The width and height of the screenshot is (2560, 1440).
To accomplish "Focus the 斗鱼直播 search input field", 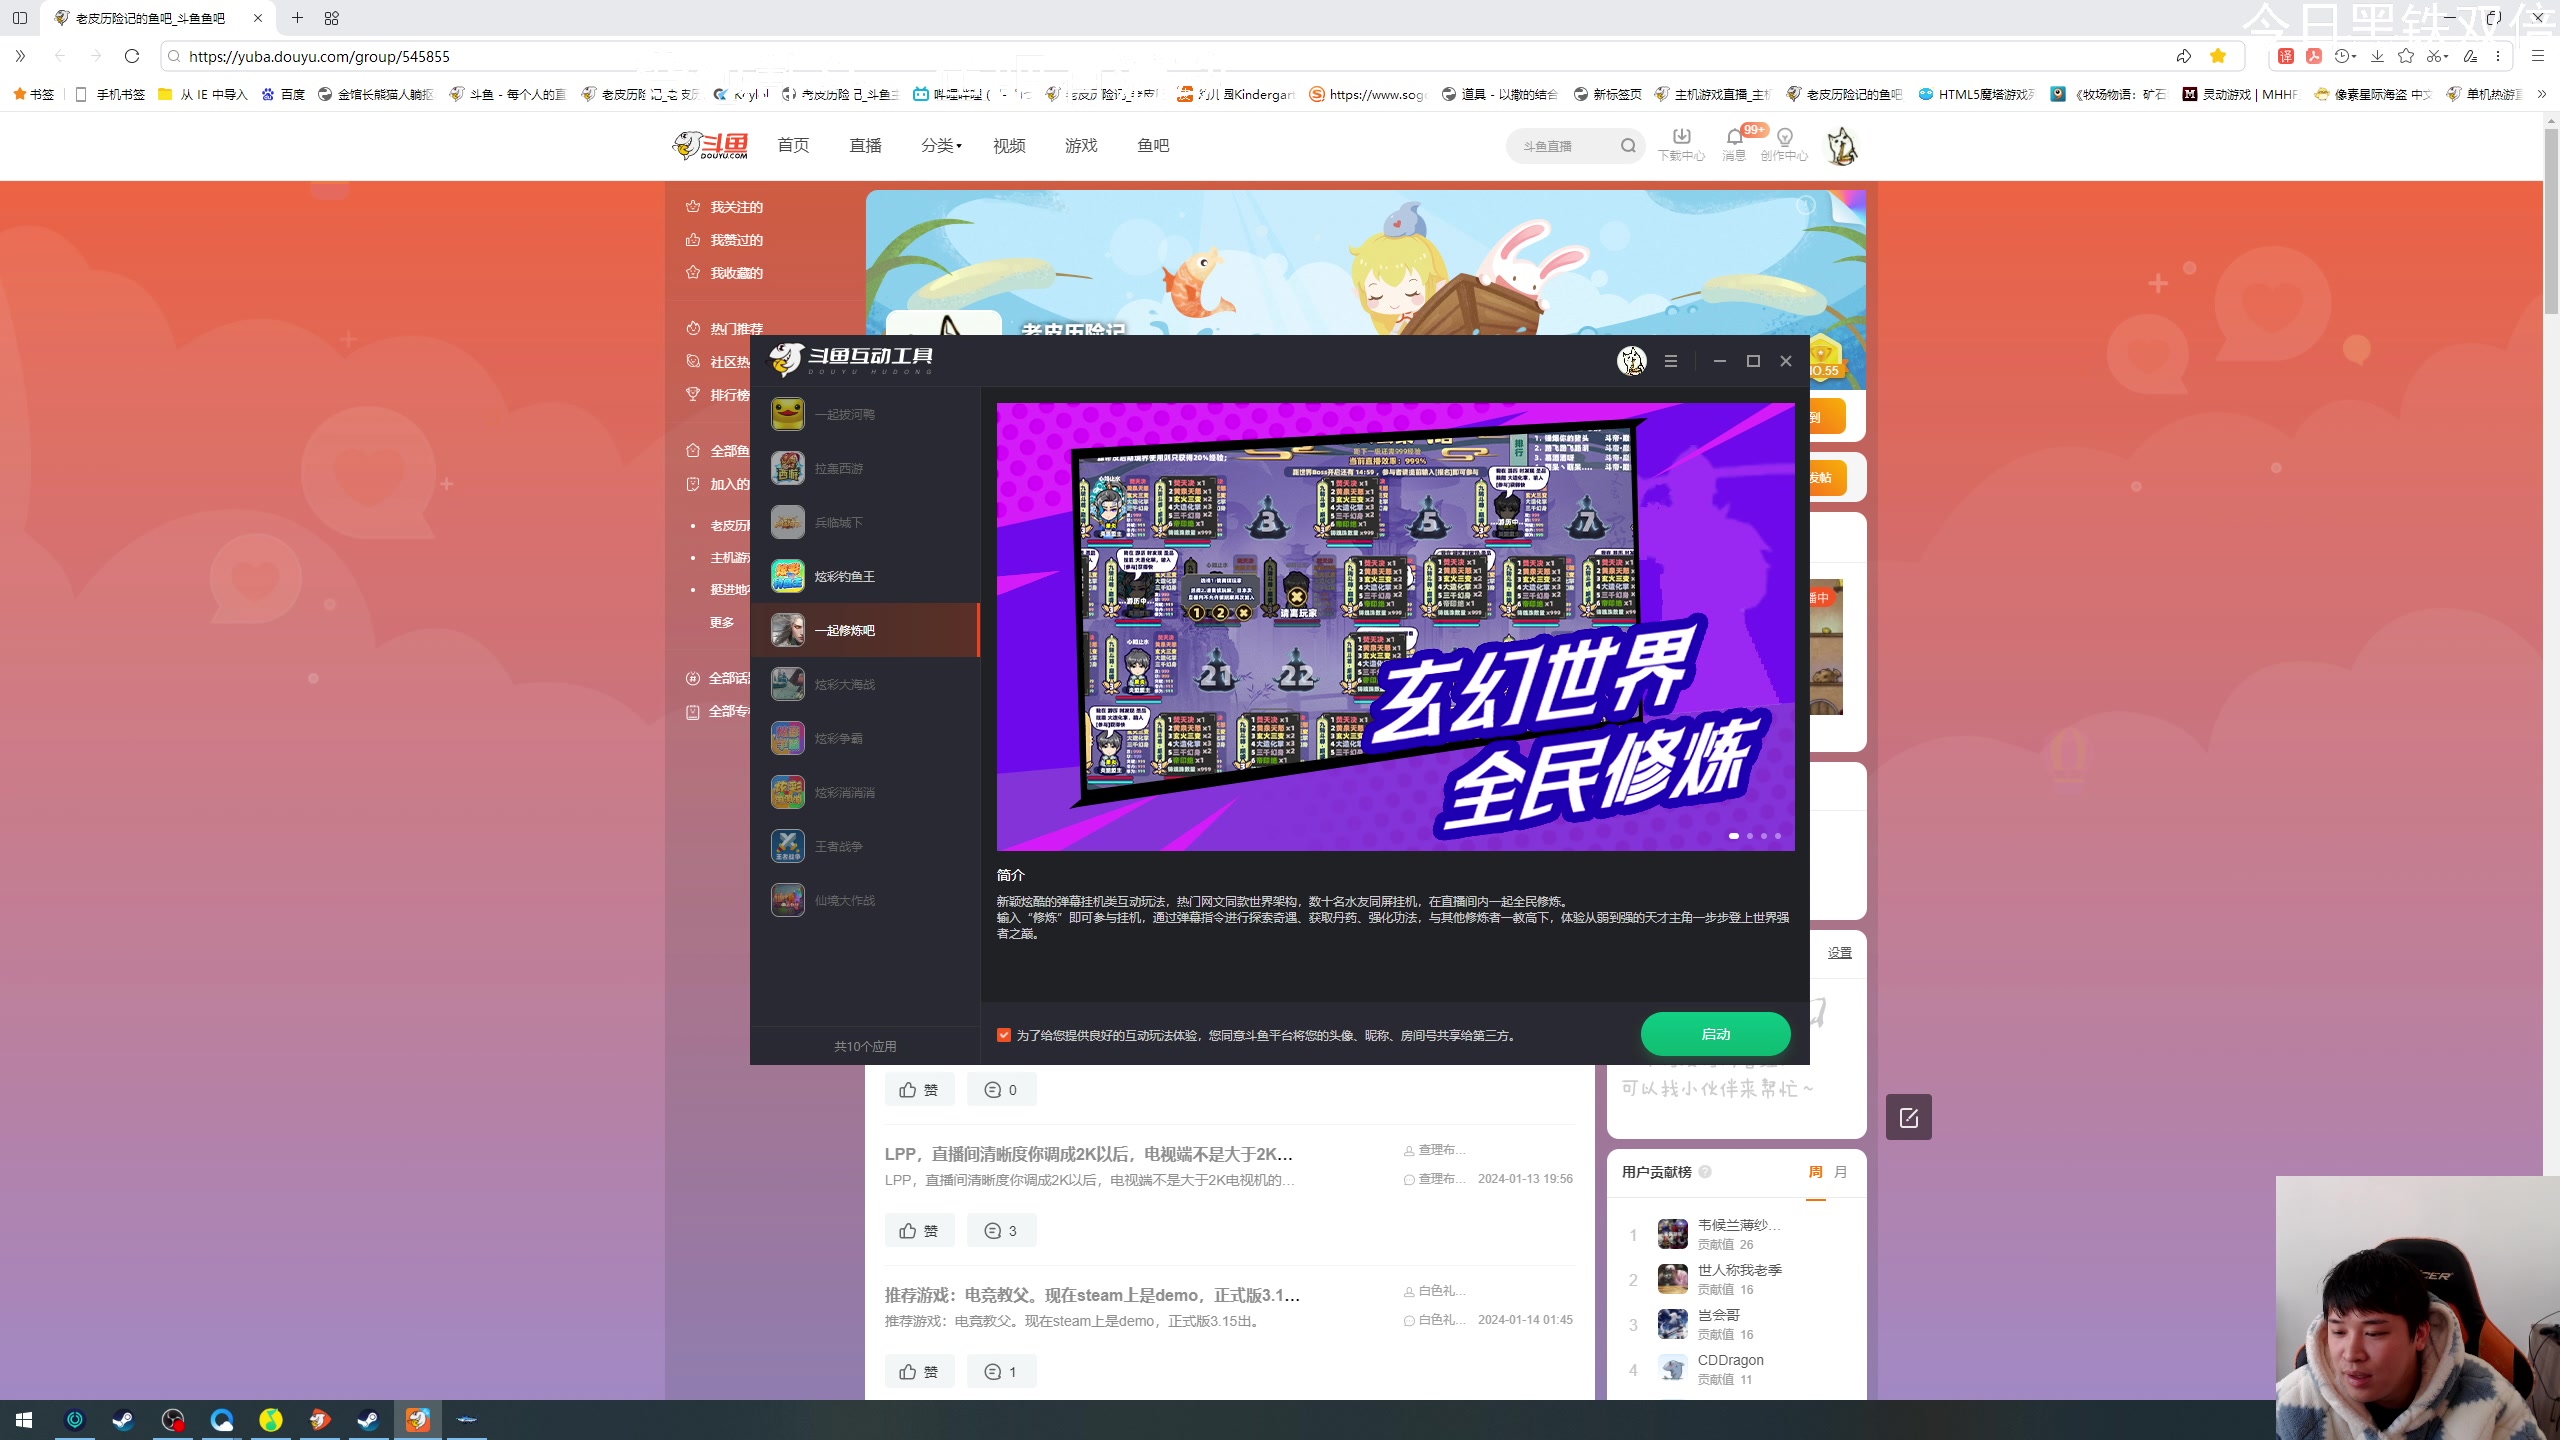I will [1565, 146].
